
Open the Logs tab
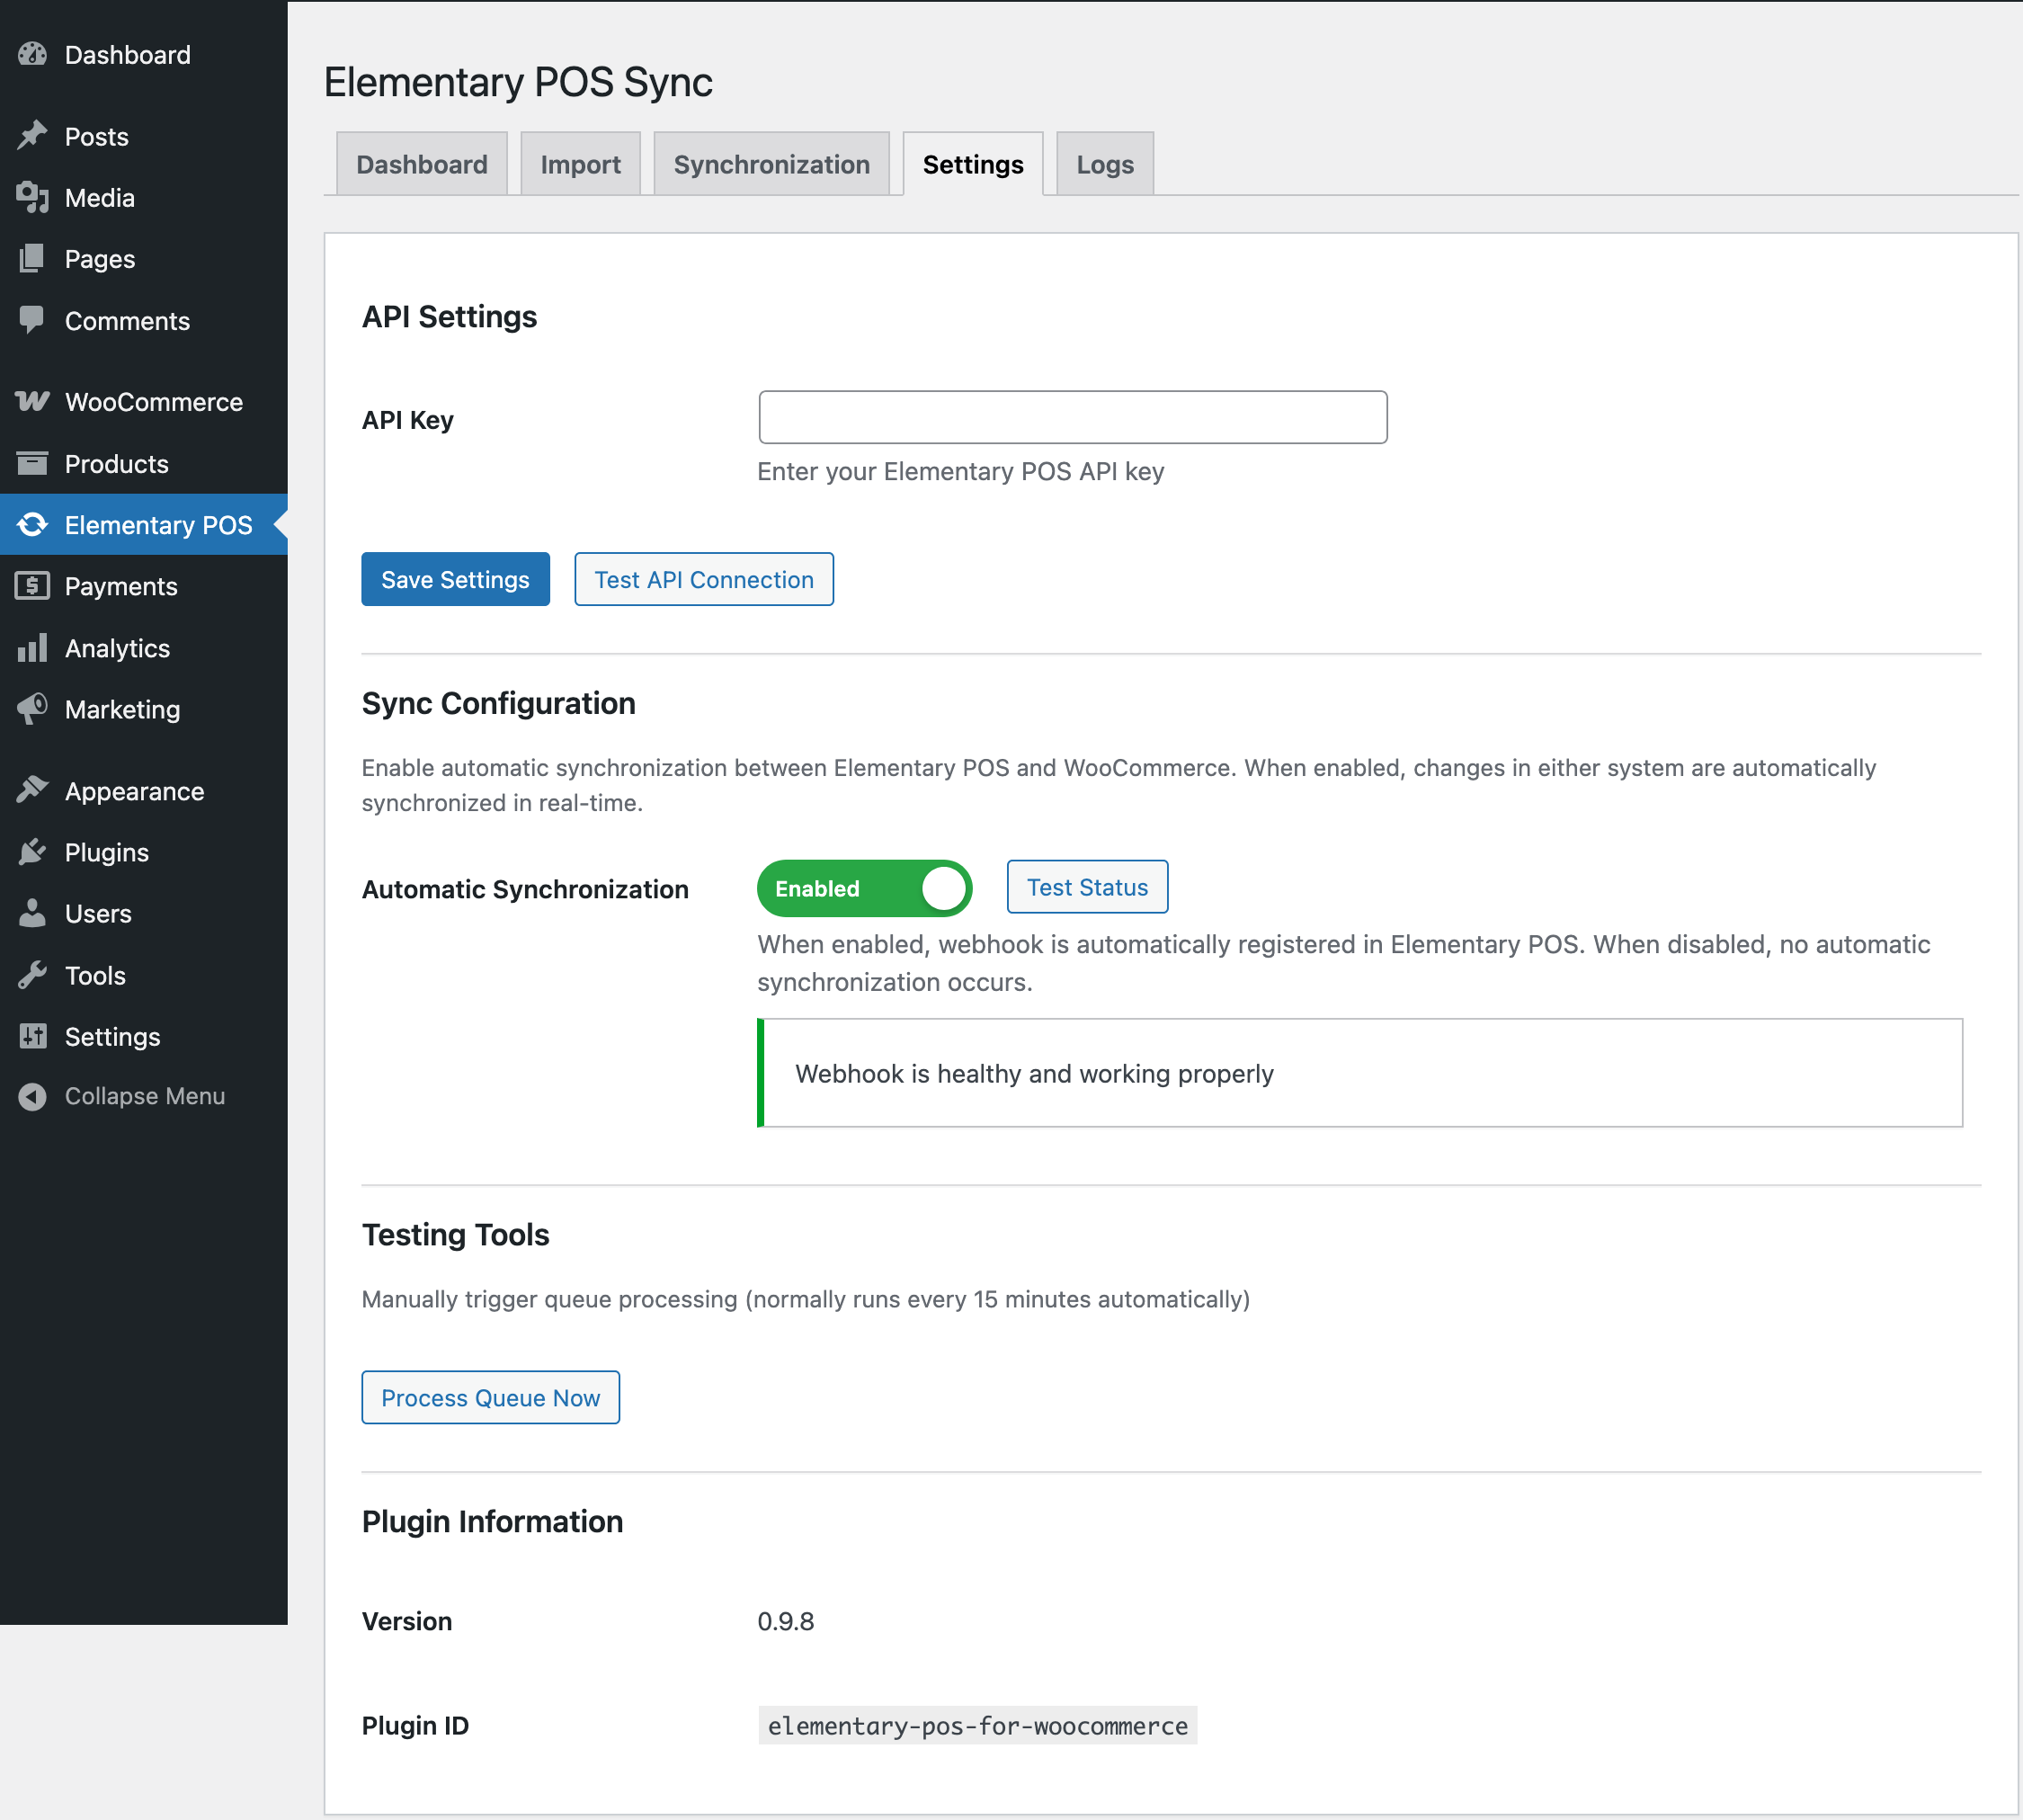point(1104,165)
